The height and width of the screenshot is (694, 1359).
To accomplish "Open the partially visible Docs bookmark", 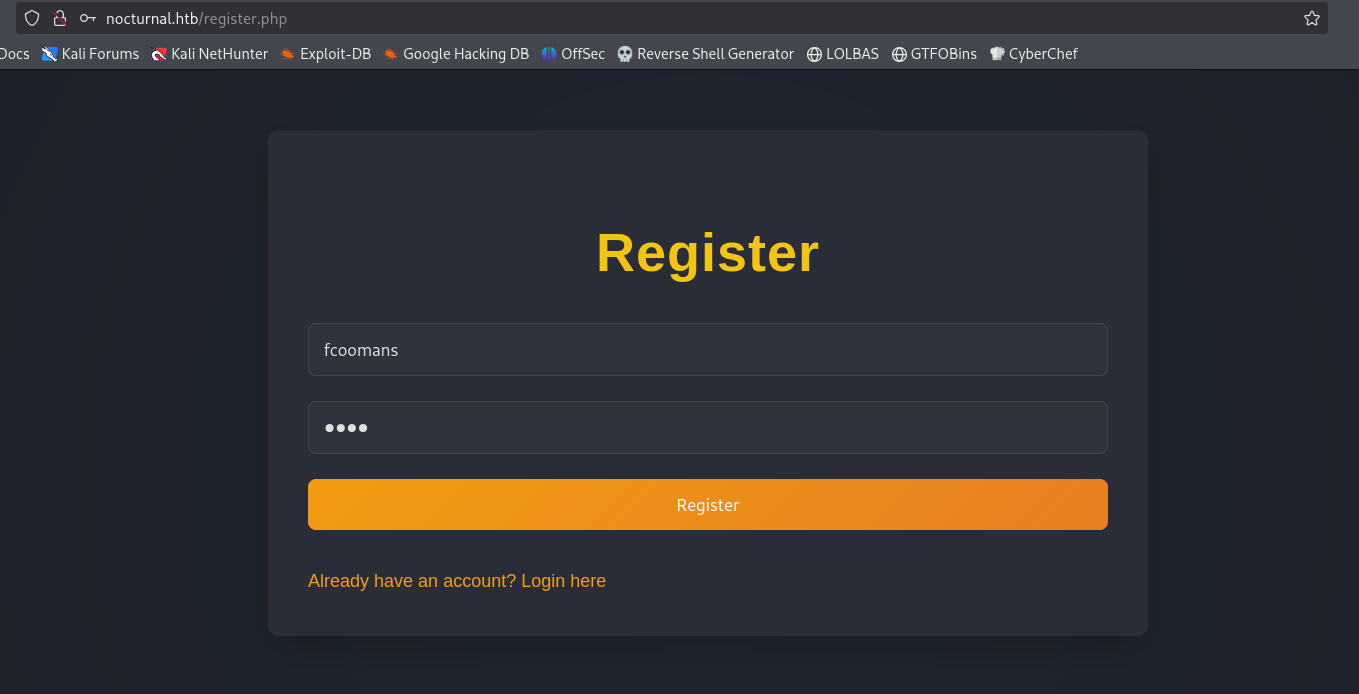I will pos(14,54).
